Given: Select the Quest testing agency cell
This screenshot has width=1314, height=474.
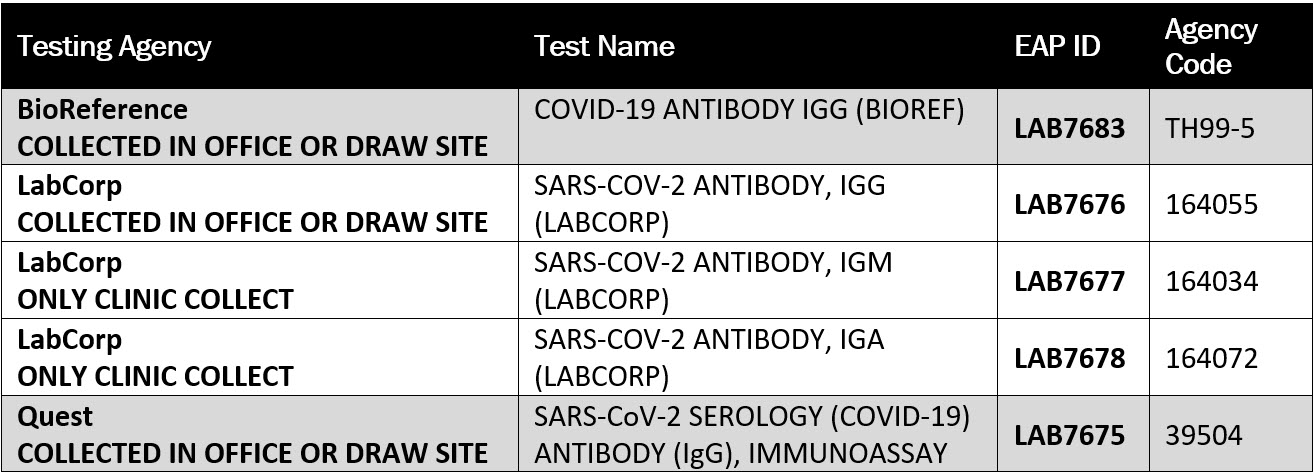Looking at the screenshot, I should (x=253, y=435).
